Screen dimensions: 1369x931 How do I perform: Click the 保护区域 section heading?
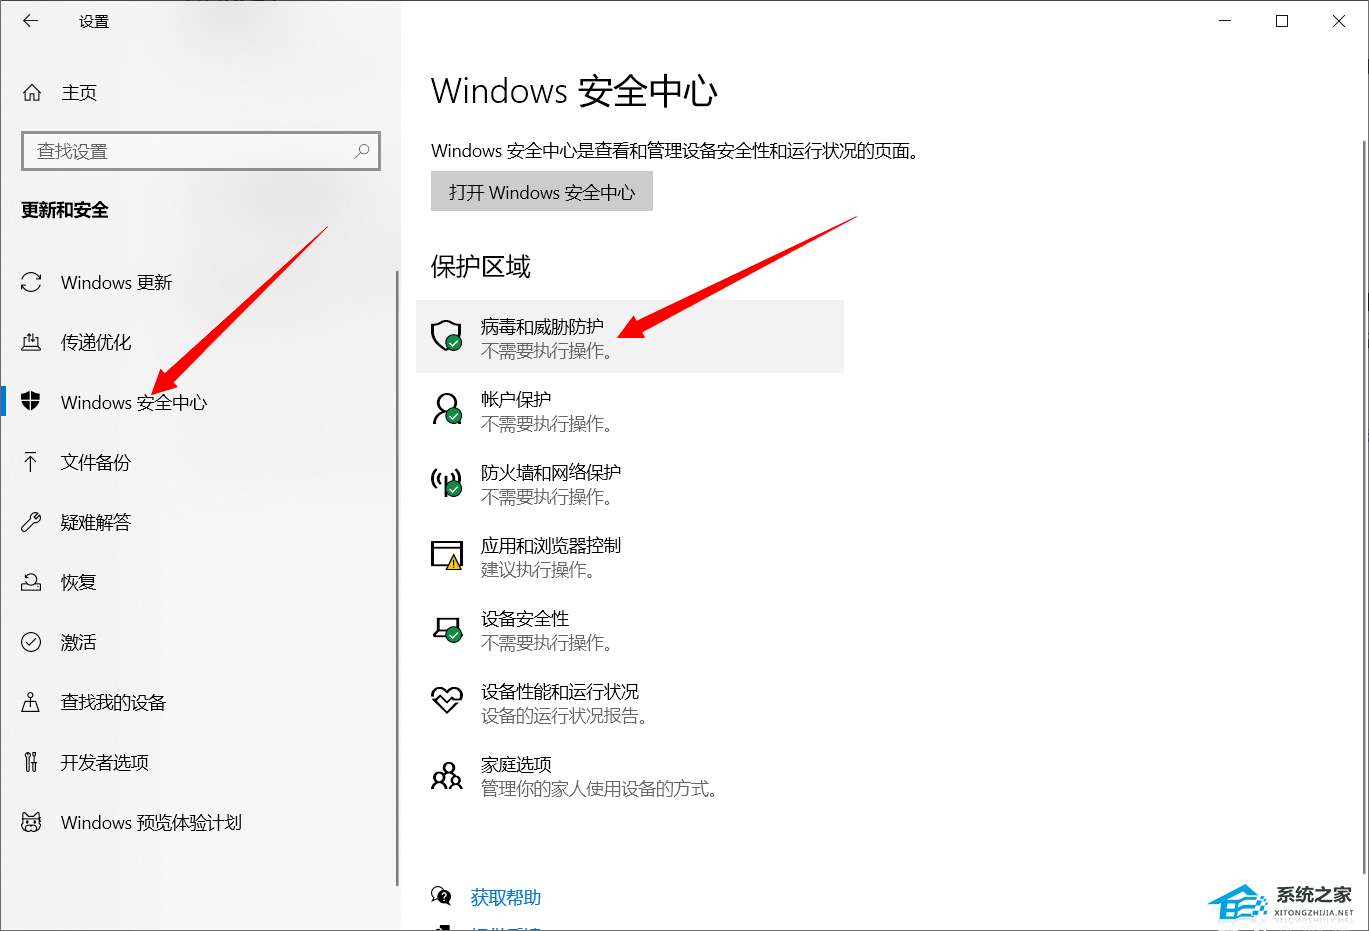tap(481, 267)
